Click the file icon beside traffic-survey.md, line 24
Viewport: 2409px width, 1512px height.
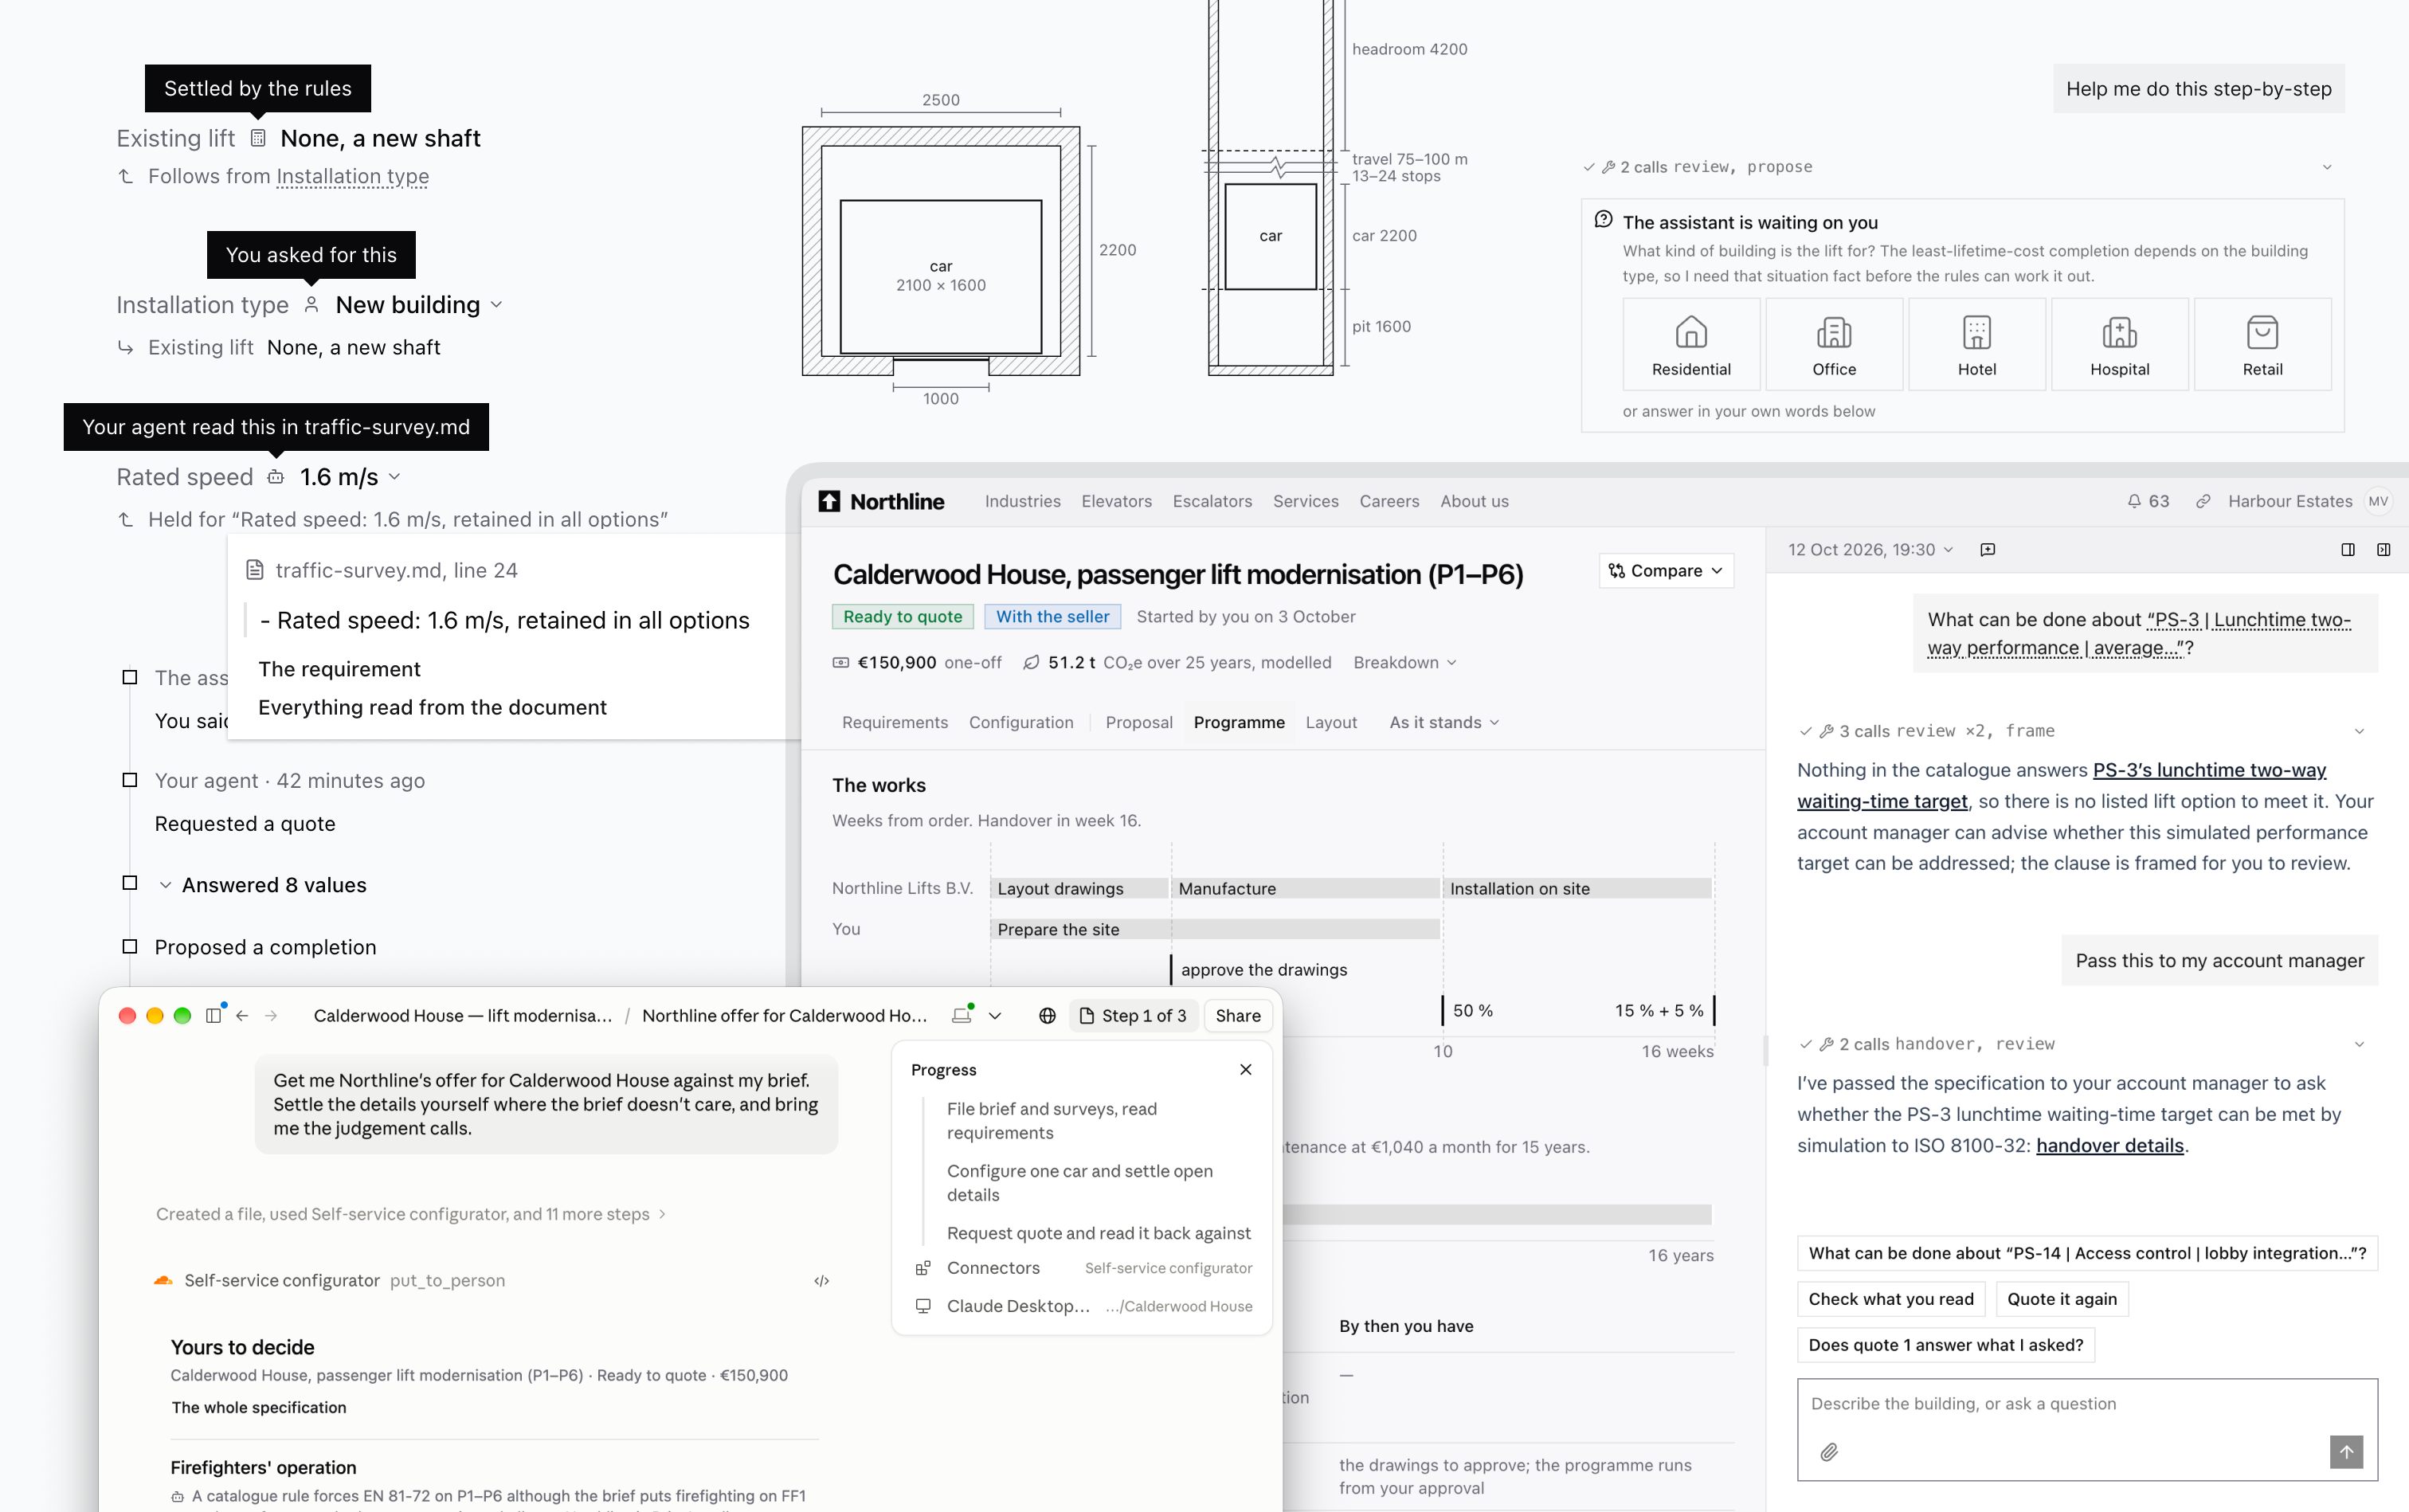[254, 570]
